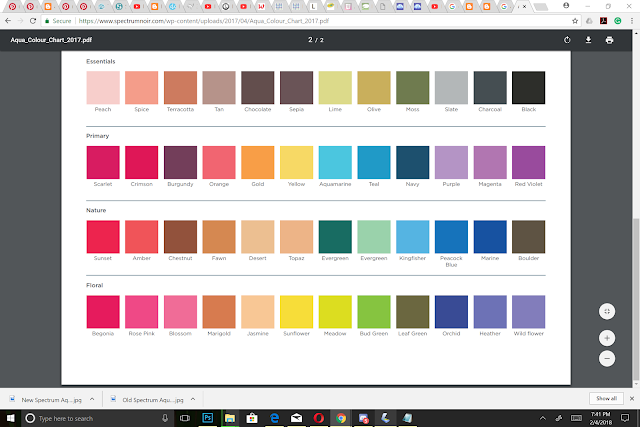Viewport: 640px width, 427px height.
Task: Launch Opera browser from the taskbar
Action: coord(319,418)
